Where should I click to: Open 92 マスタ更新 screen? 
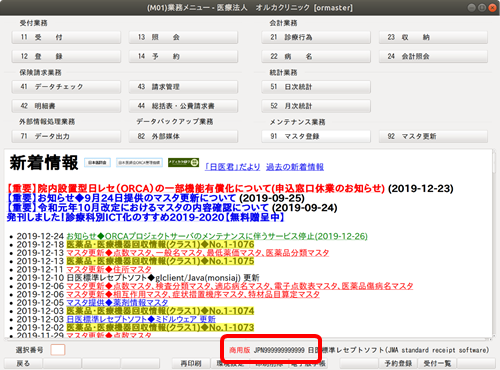[x=433, y=136]
